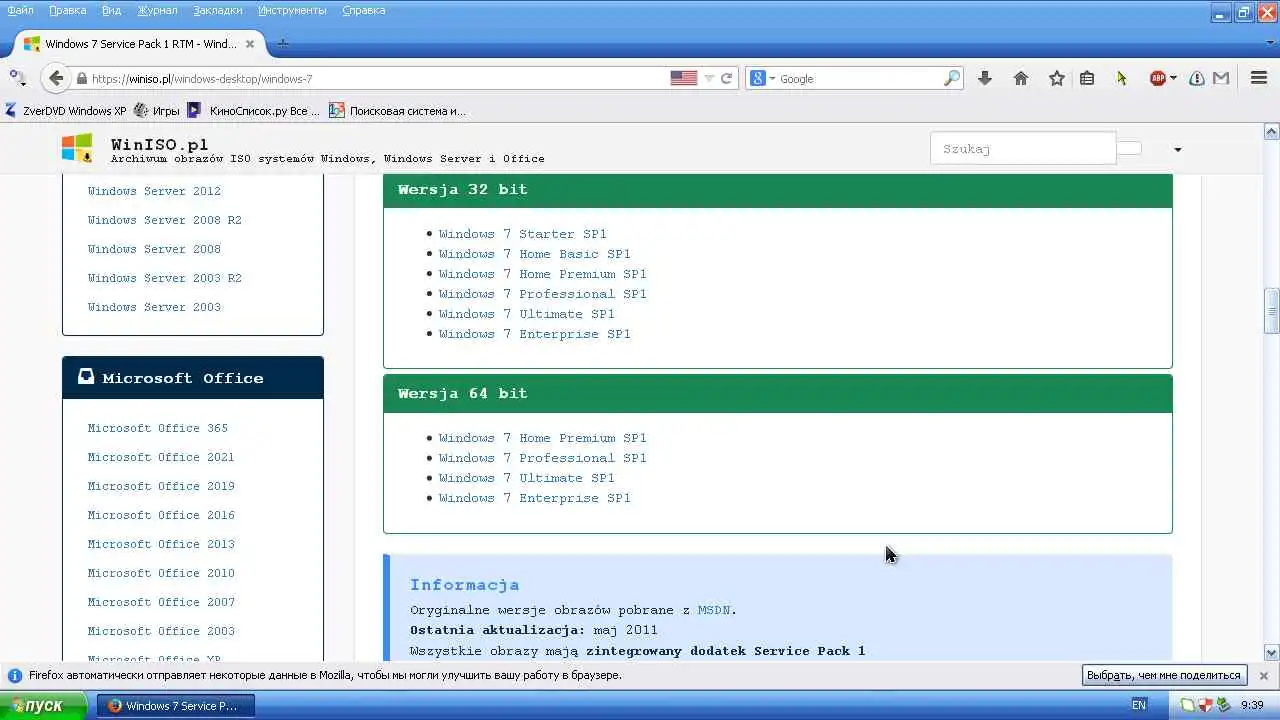Open the Журнал menu
1280x720 pixels.
(x=157, y=10)
